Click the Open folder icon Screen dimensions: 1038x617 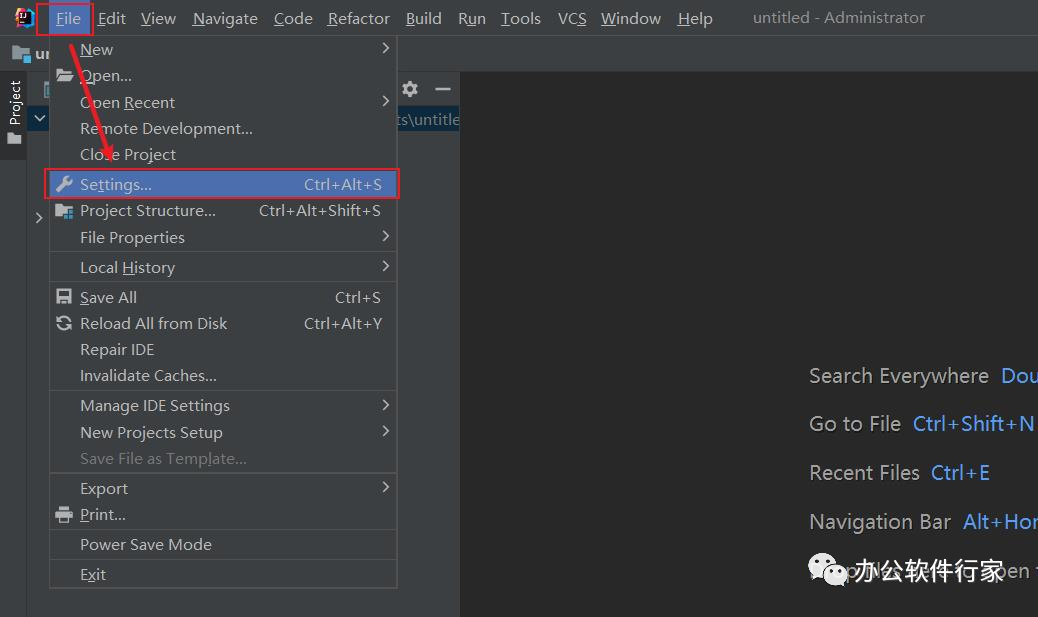click(x=64, y=75)
